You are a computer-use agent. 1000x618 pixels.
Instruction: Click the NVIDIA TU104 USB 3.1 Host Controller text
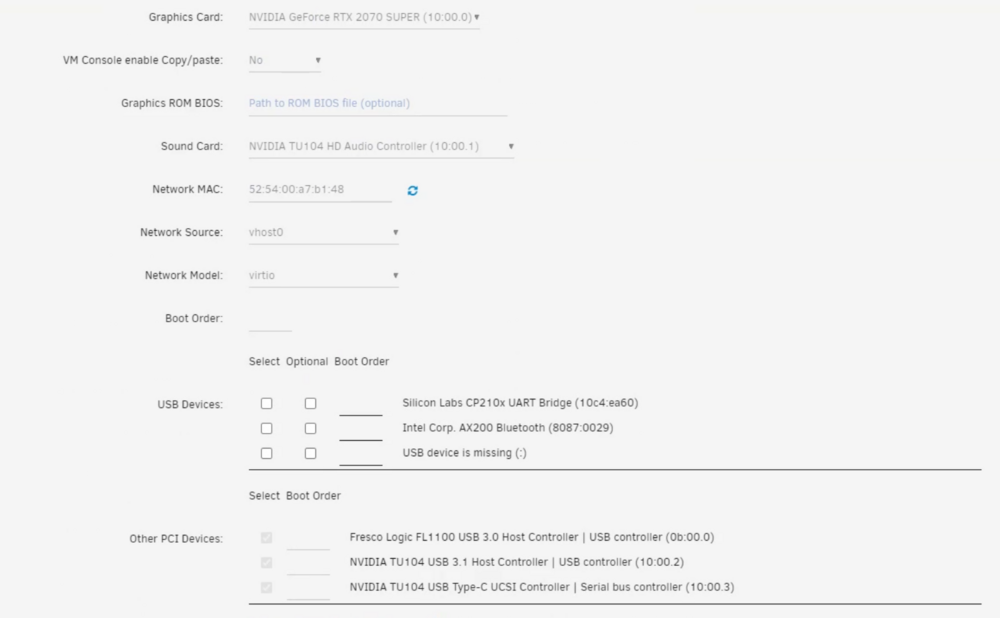pos(517,563)
